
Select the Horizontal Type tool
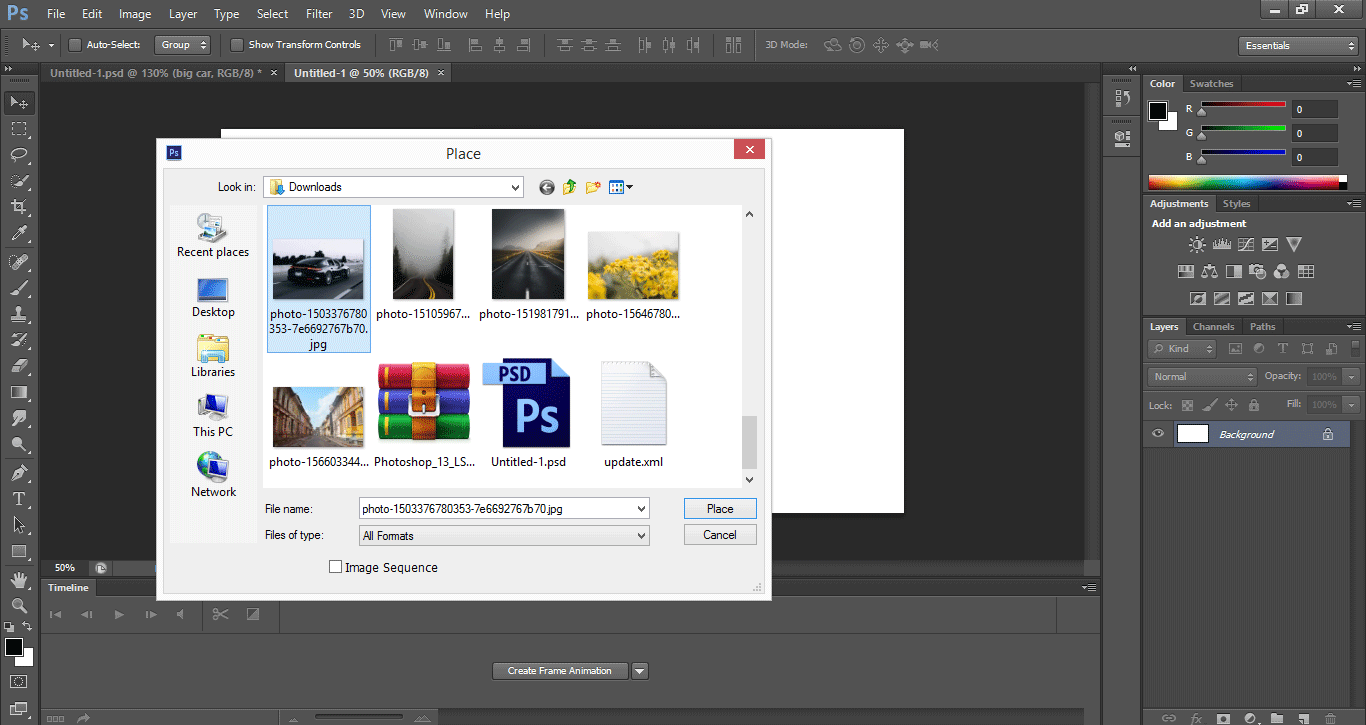18,498
